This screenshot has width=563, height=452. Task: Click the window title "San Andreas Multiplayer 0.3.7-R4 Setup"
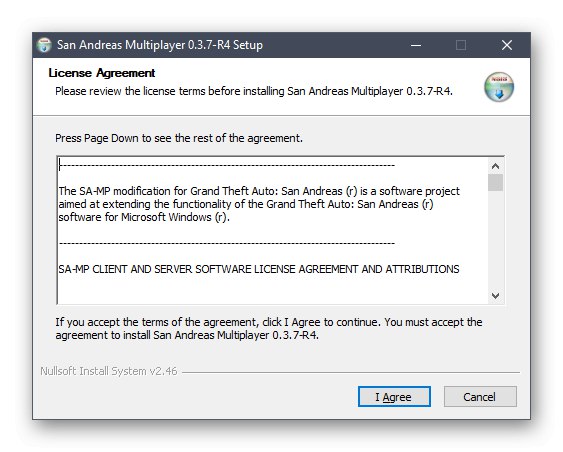tap(160, 45)
